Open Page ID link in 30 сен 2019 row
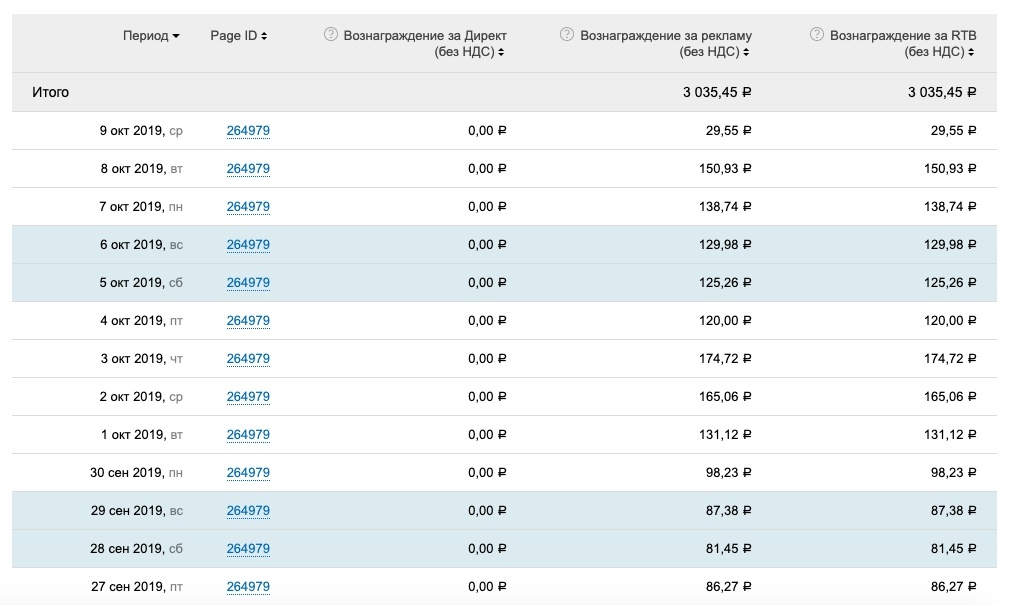This screenshot has width=1016, height=605. coord(248,473)
